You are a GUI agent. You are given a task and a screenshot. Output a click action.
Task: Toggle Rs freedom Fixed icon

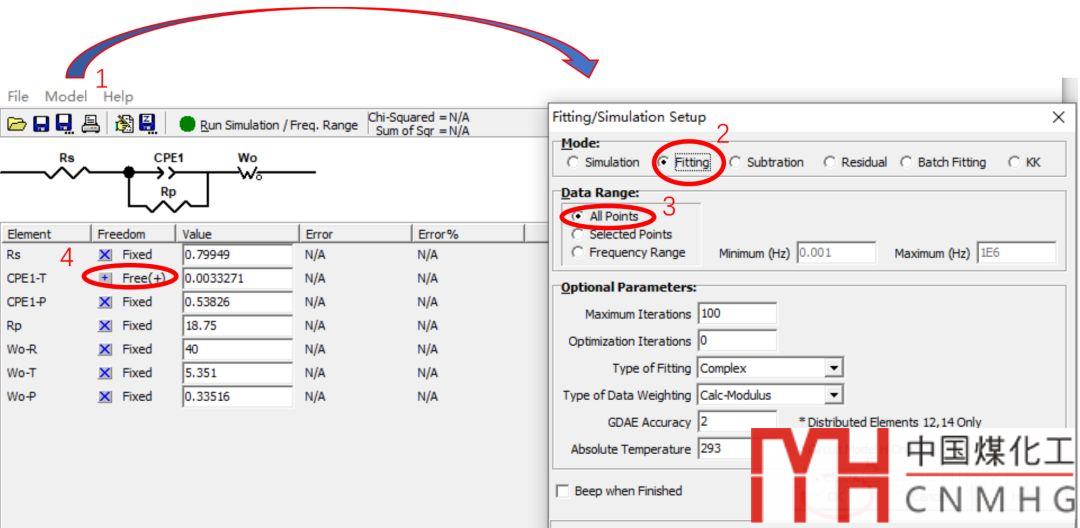click(105, 255)
